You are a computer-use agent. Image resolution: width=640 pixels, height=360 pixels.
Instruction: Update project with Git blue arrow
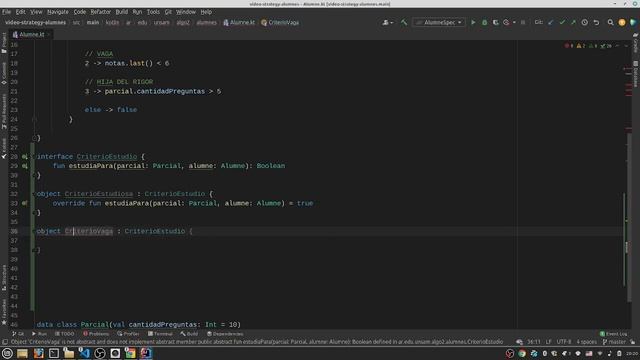point(551,22)
